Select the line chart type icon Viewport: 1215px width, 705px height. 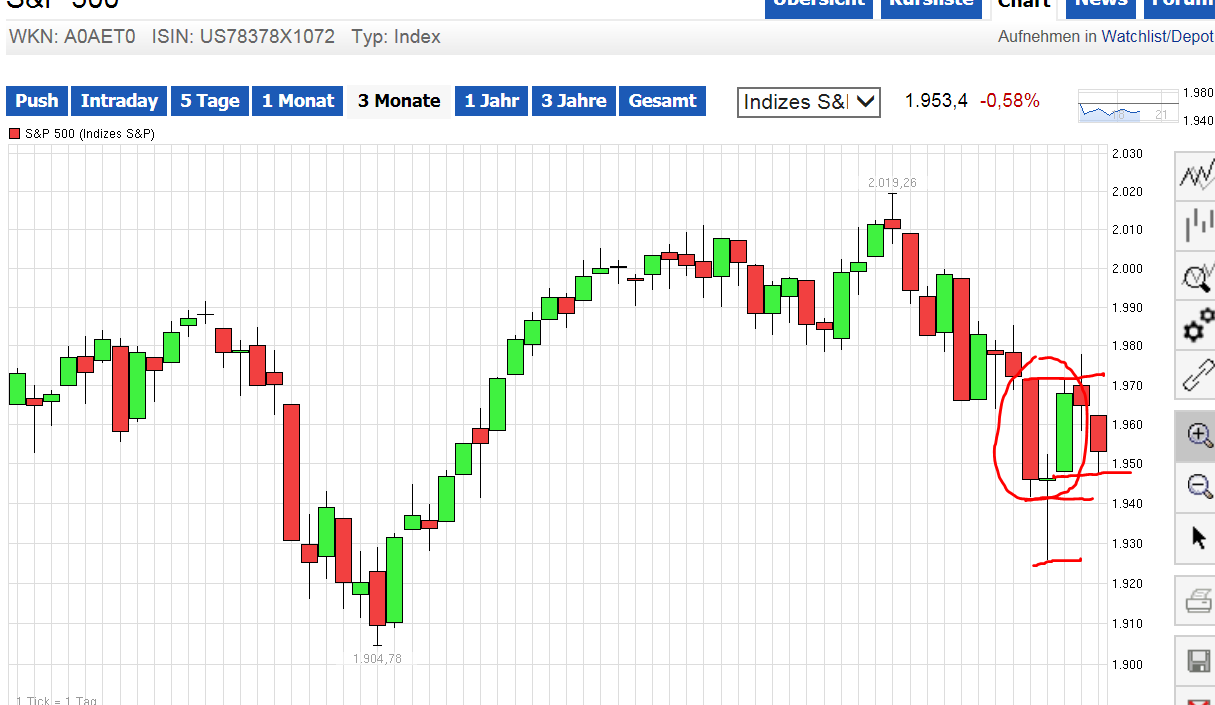coord(1196,176)
